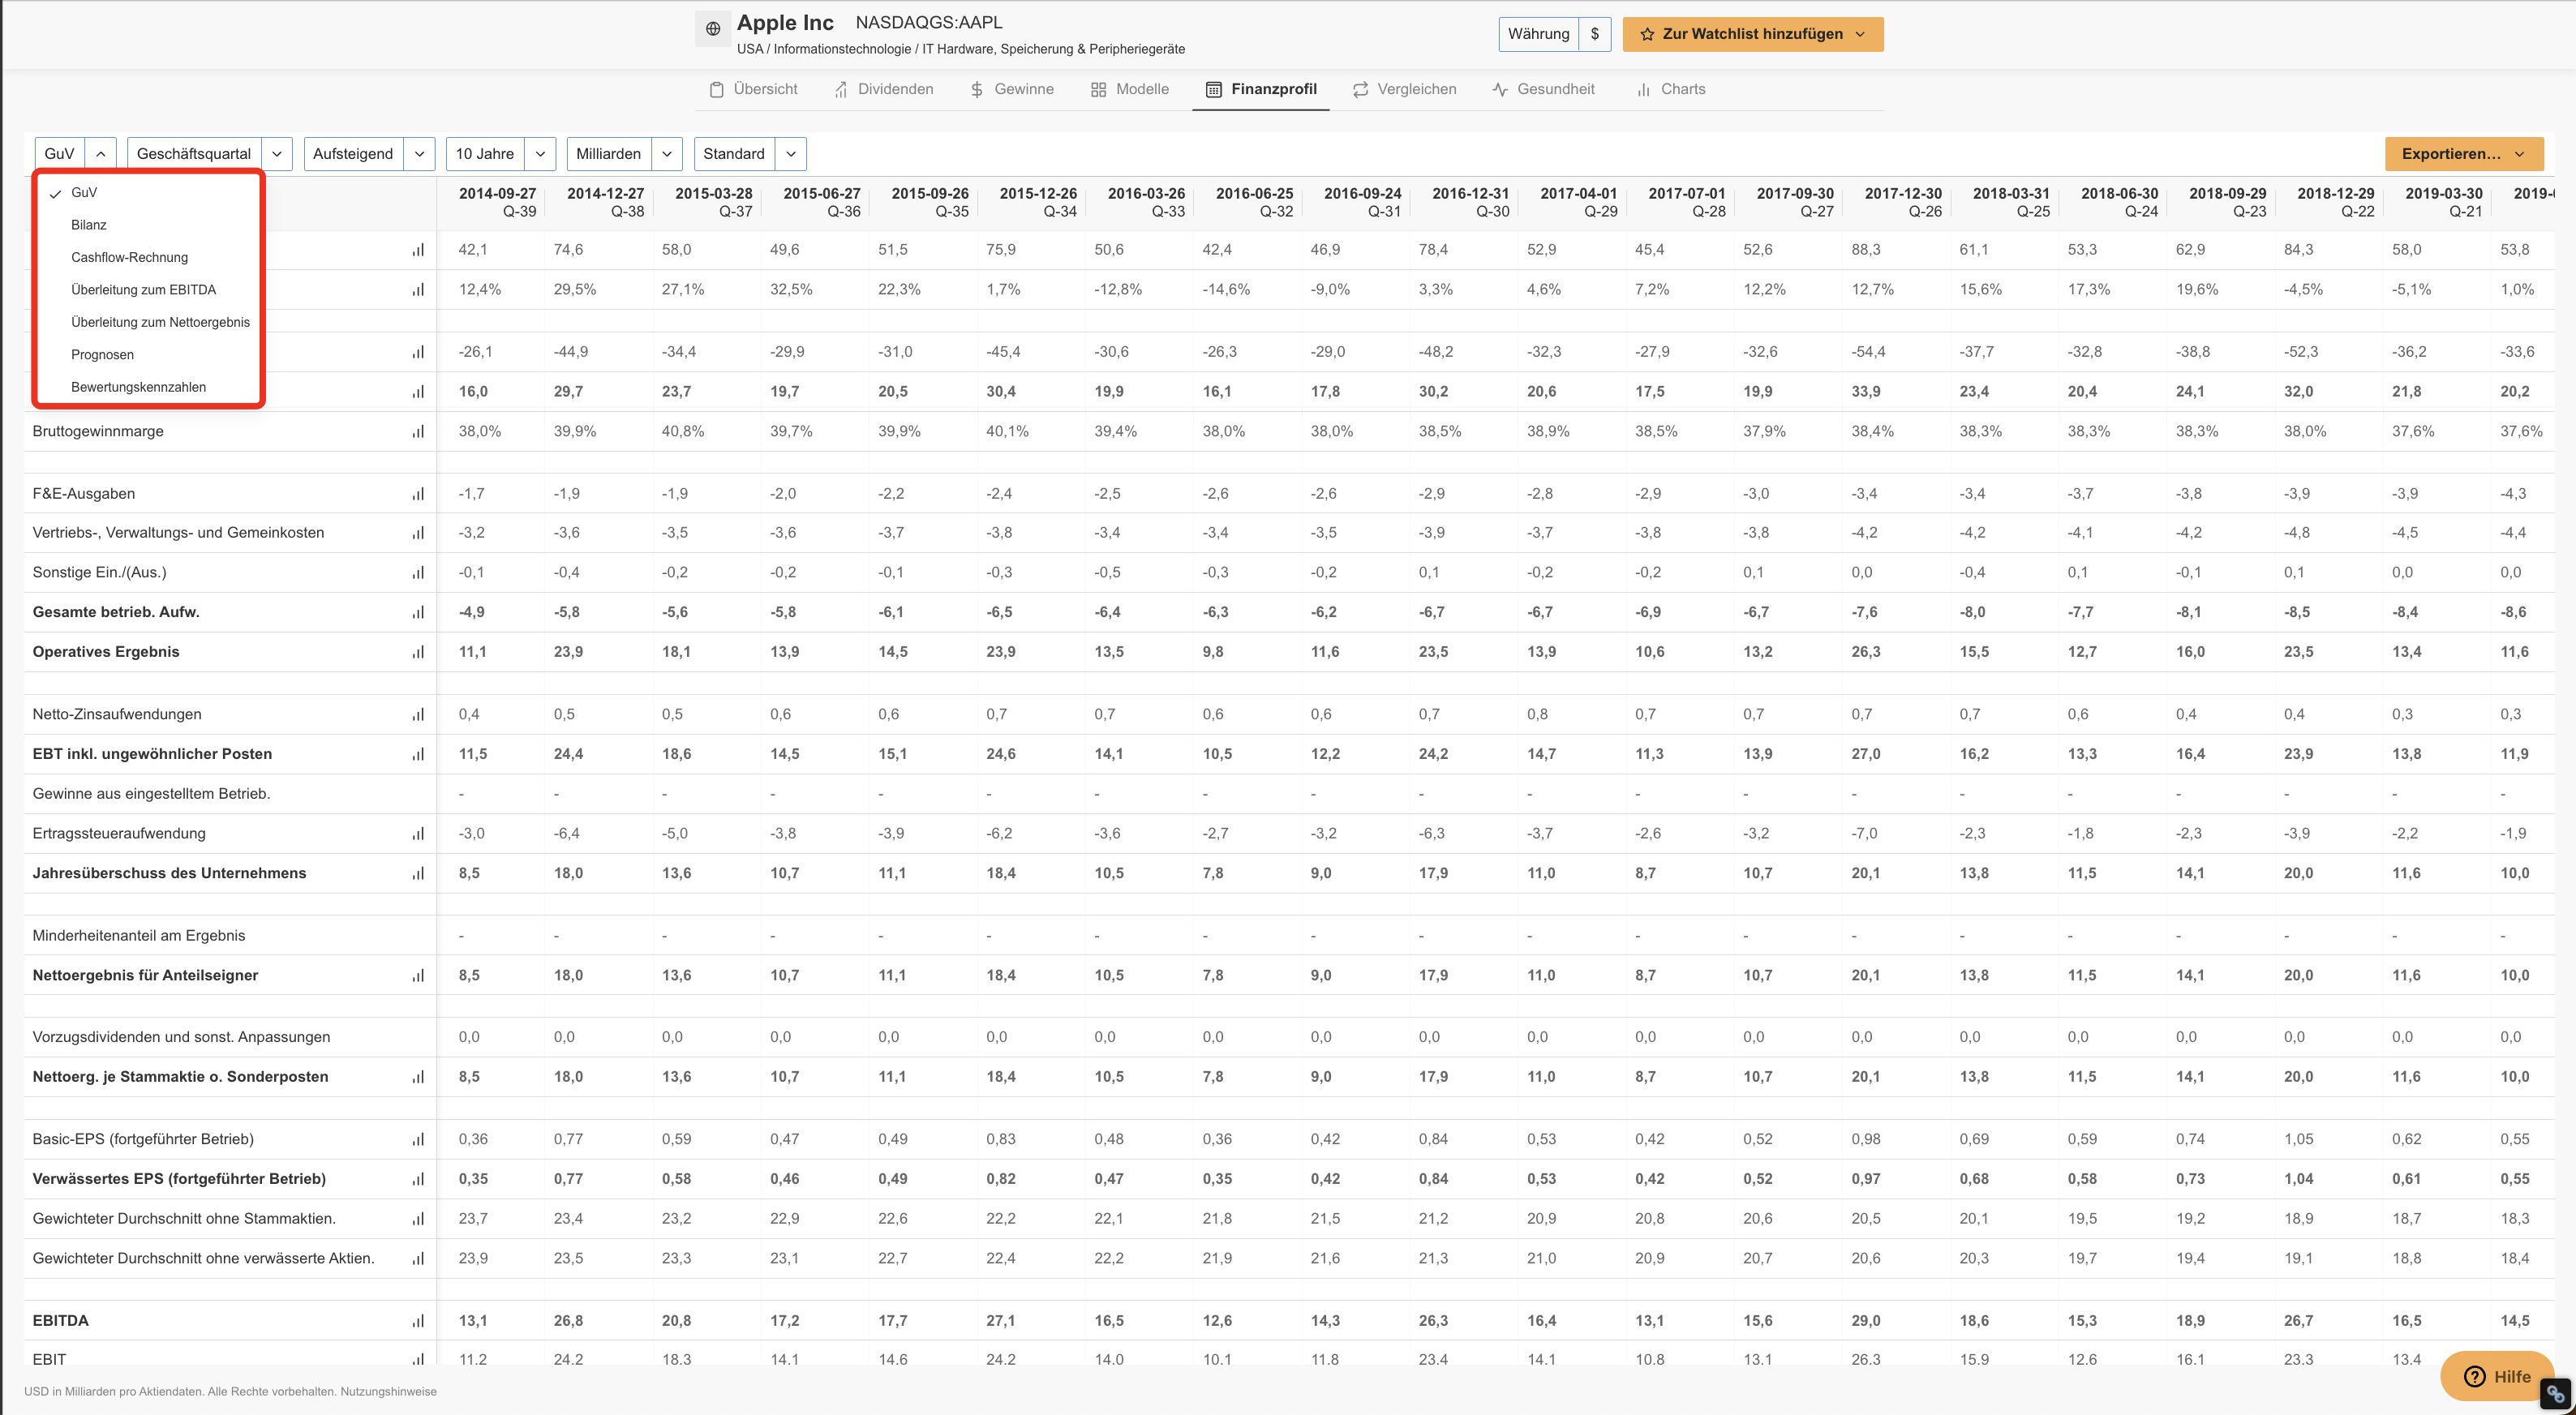Click the Vorzugsdividenden und sonst. Anpassungen label
The image size is (2576, 1415).
click(x=181, y=1038)
